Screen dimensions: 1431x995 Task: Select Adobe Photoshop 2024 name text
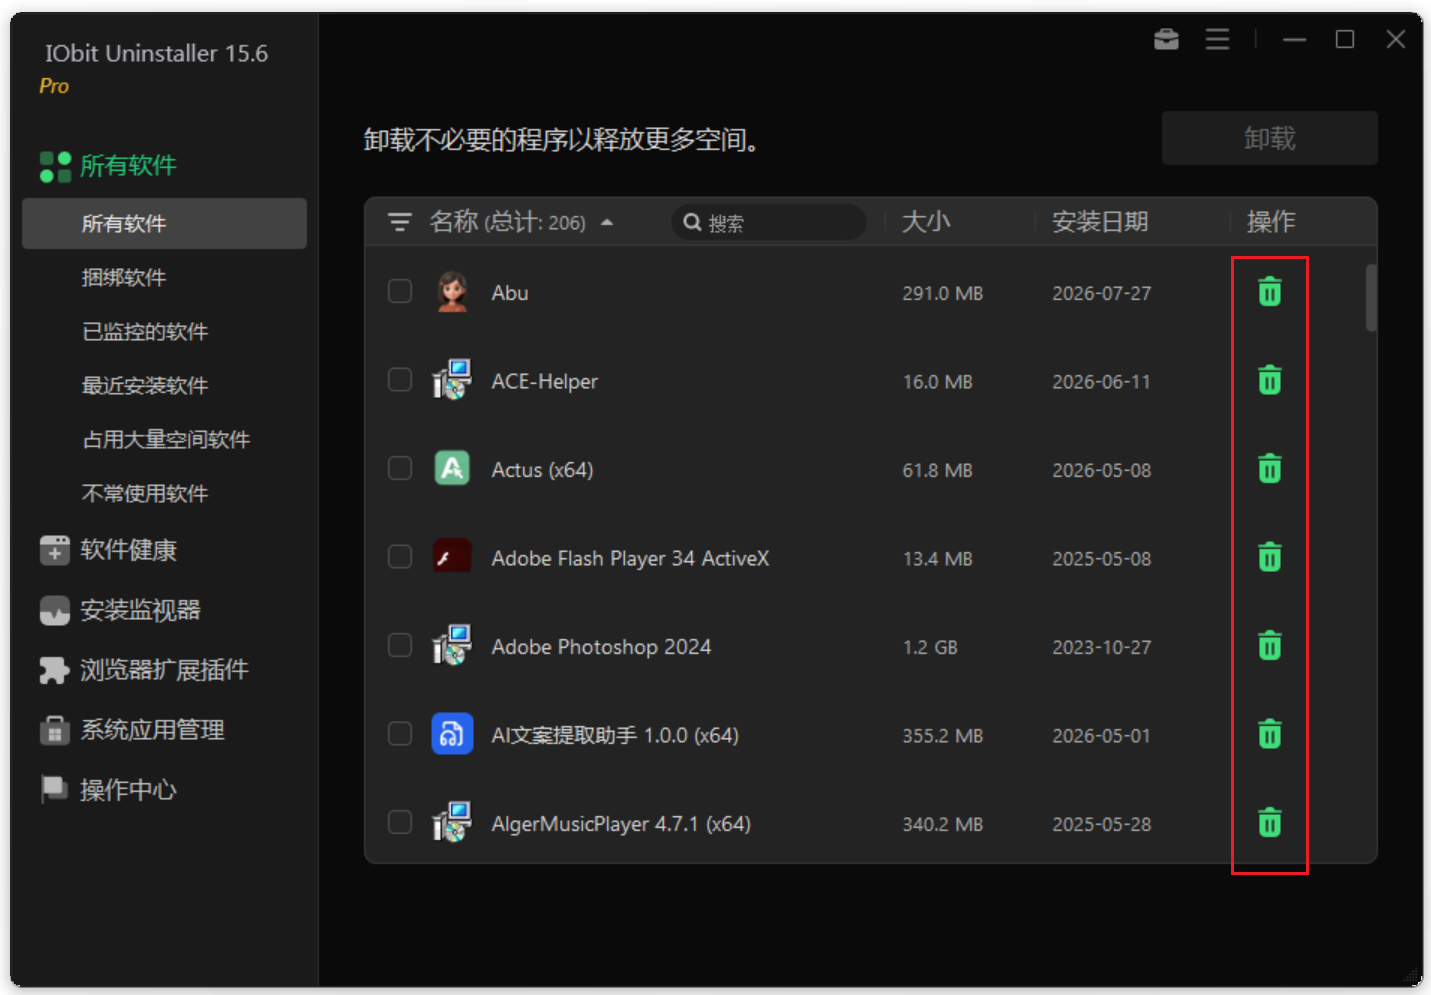point(601,647)
